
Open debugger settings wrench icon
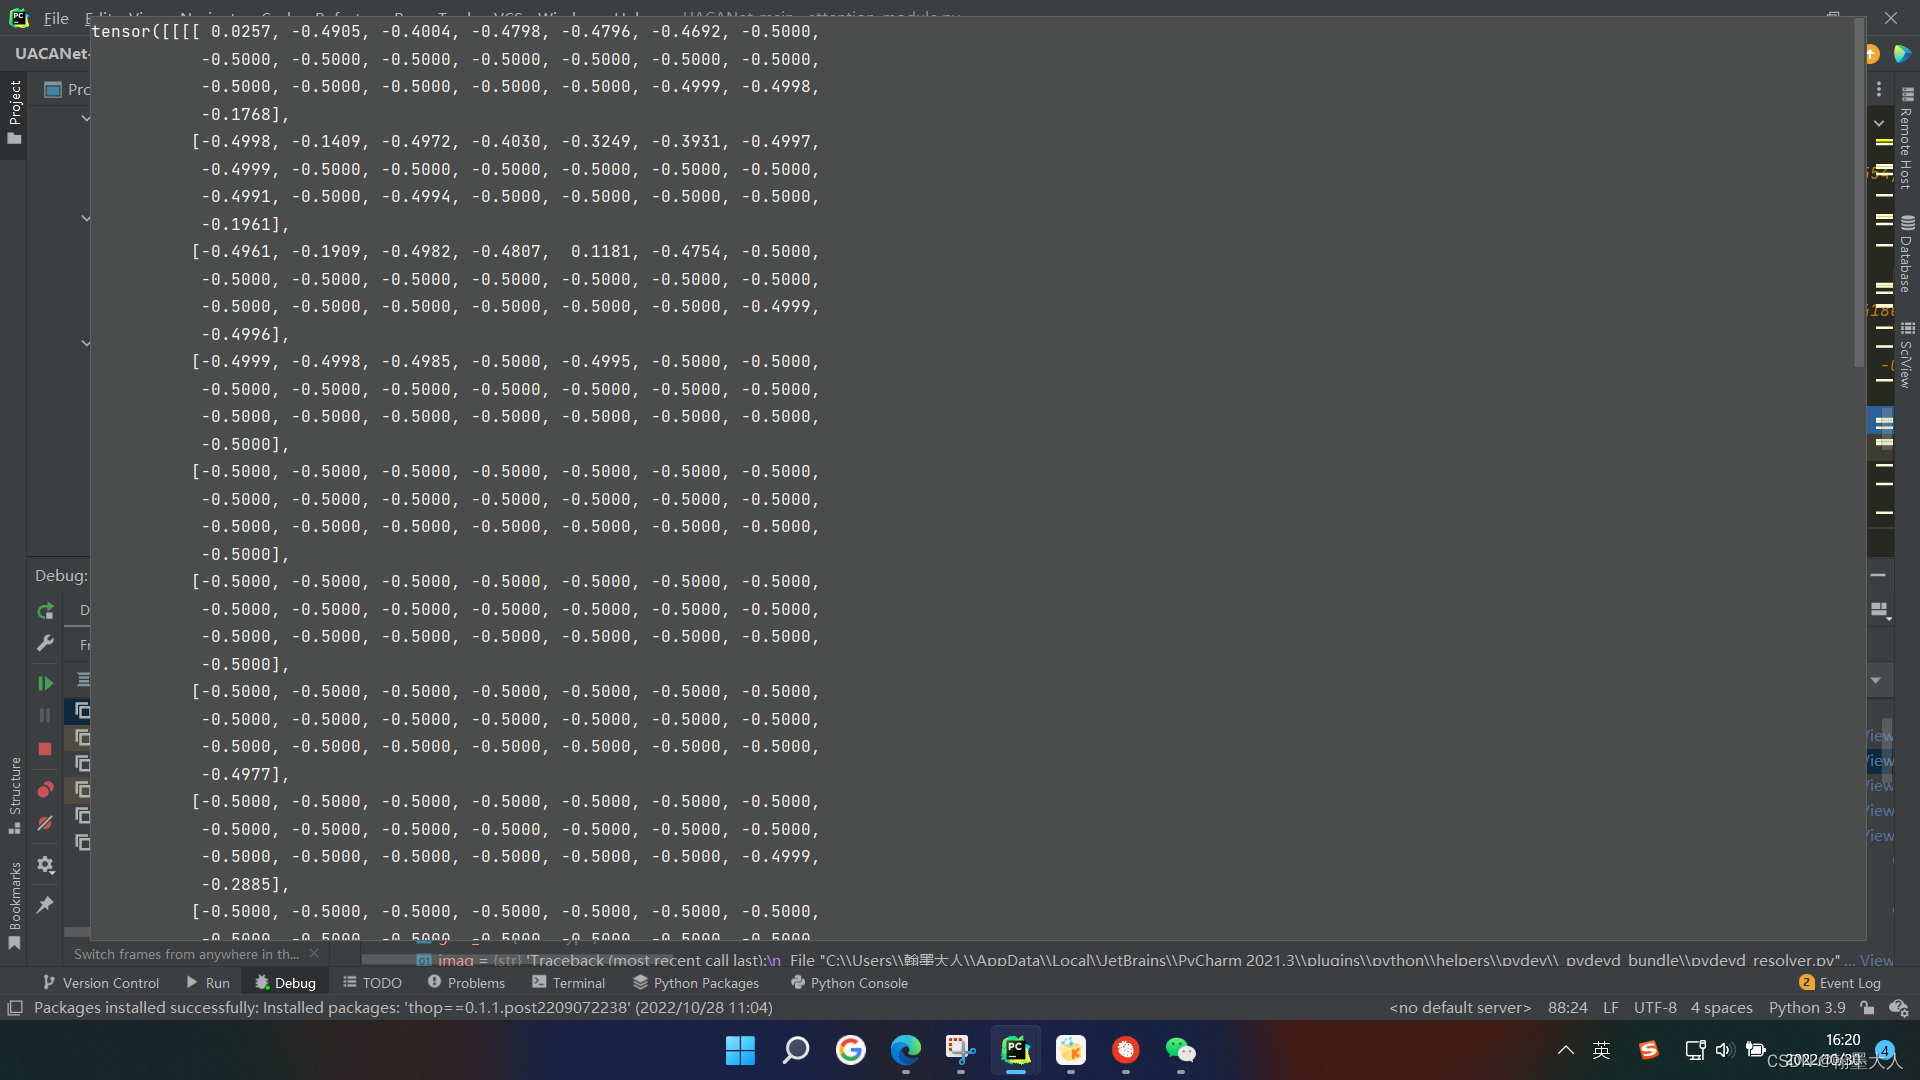[45, 643]
